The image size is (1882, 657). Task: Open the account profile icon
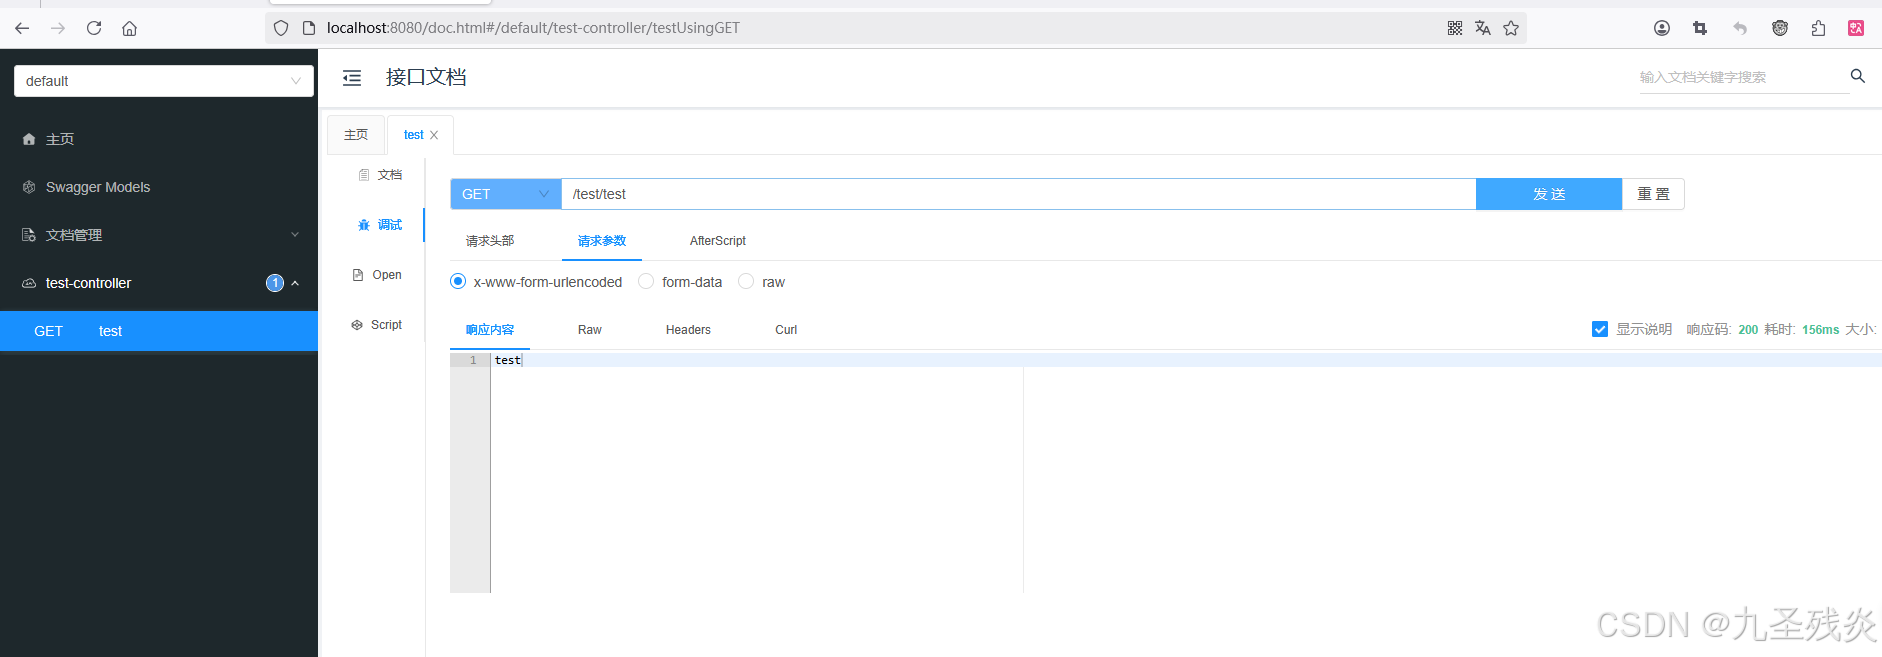pyautogui.click(x=1662, y=28)
